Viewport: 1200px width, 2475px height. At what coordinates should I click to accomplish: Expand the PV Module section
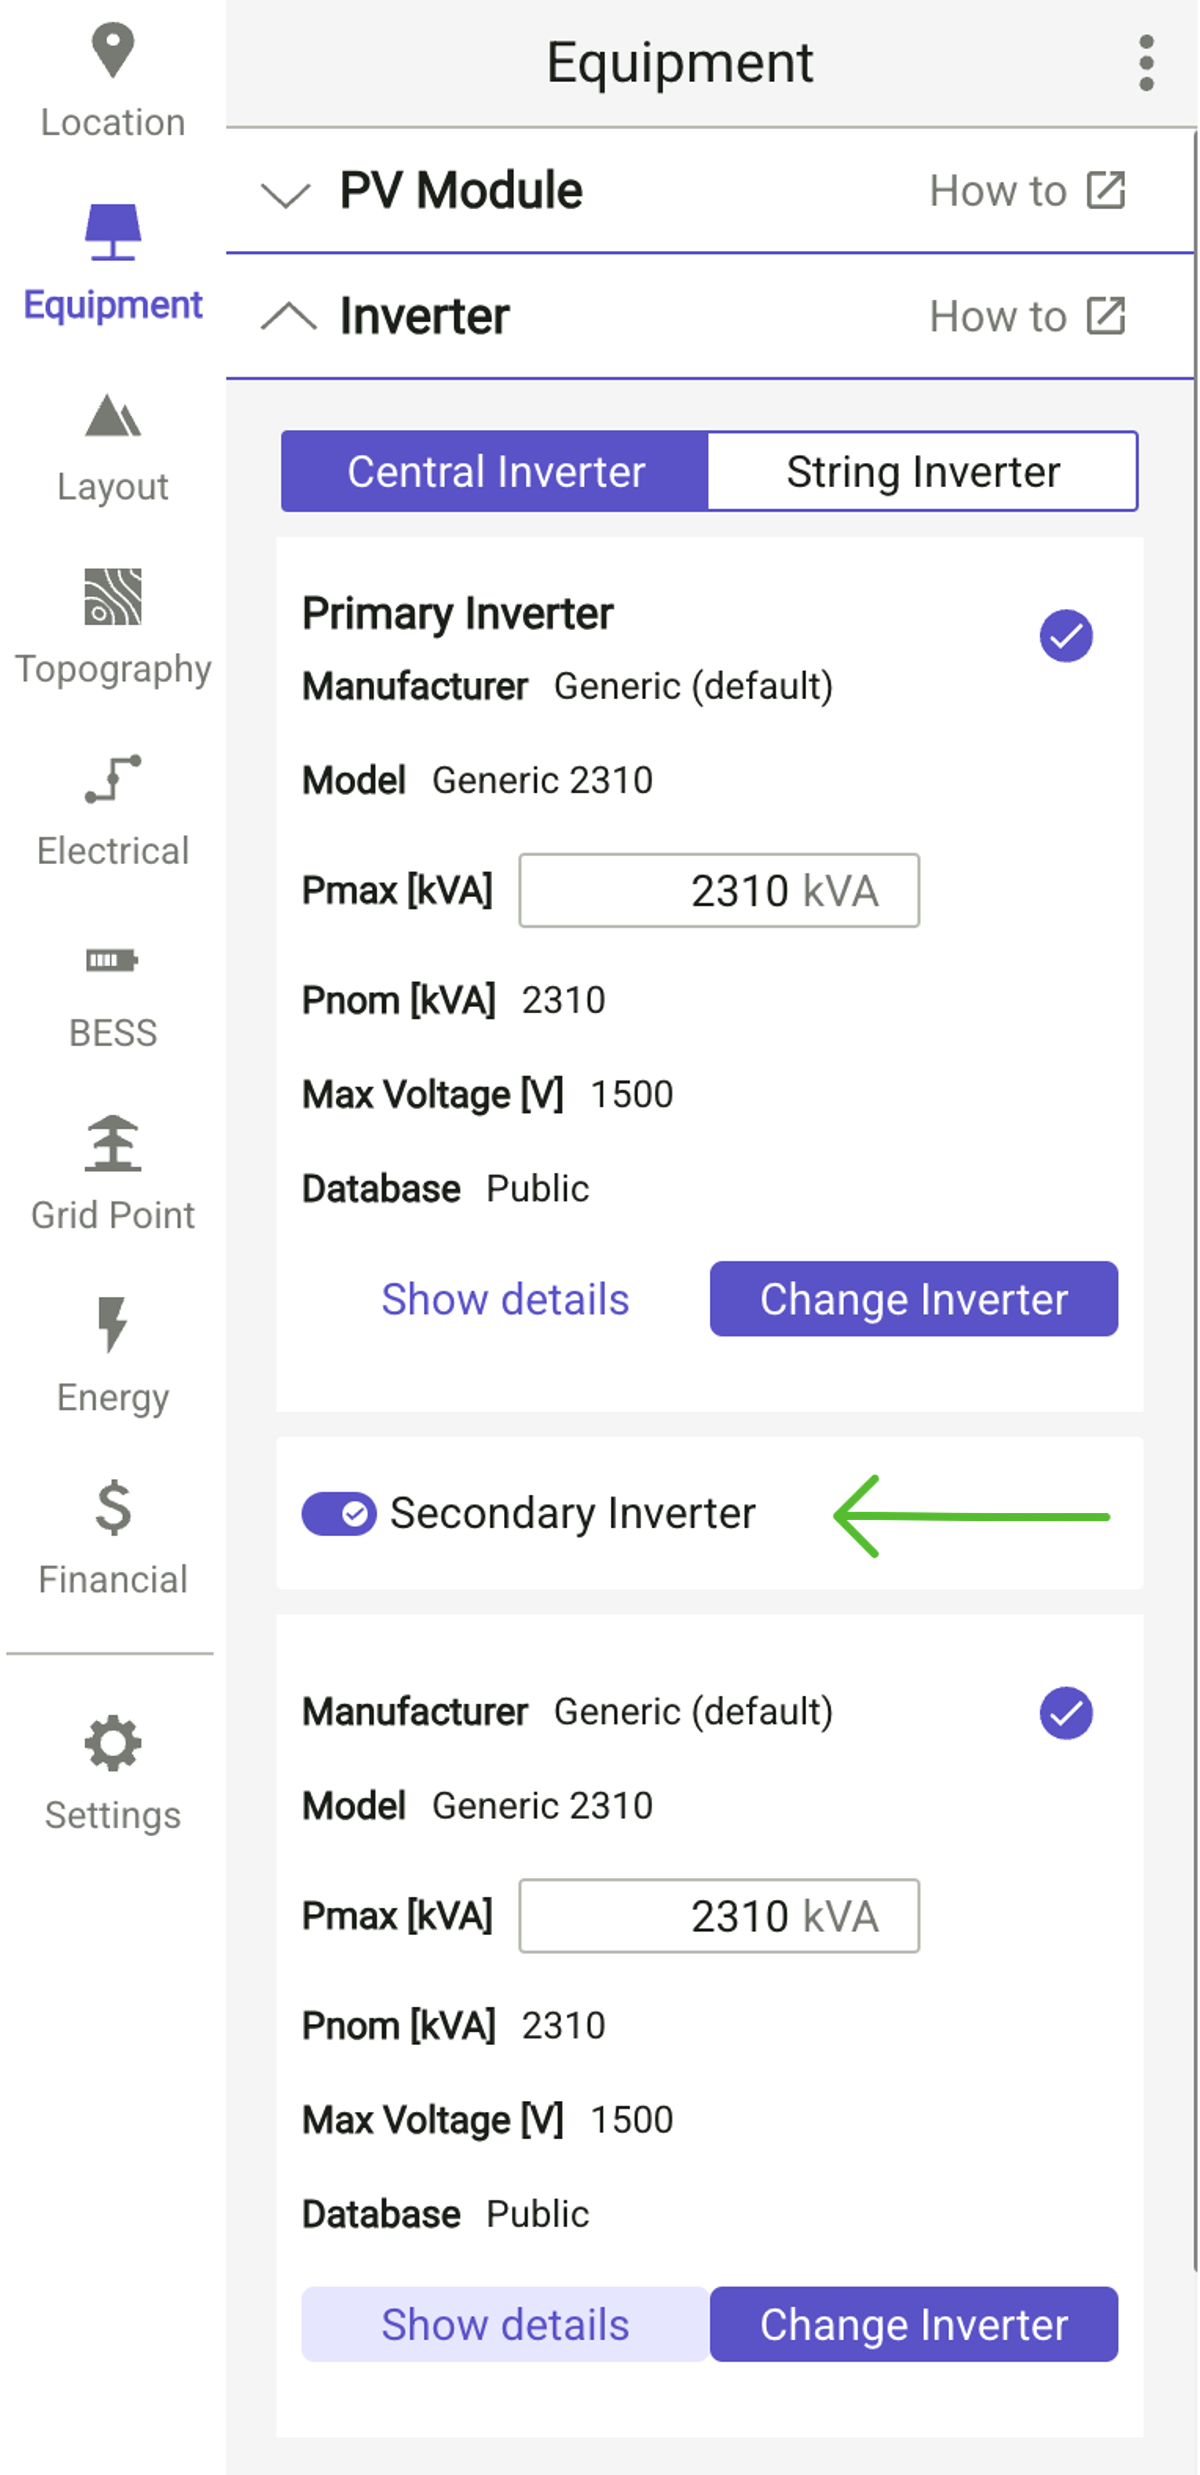click(x=285, y=193)
